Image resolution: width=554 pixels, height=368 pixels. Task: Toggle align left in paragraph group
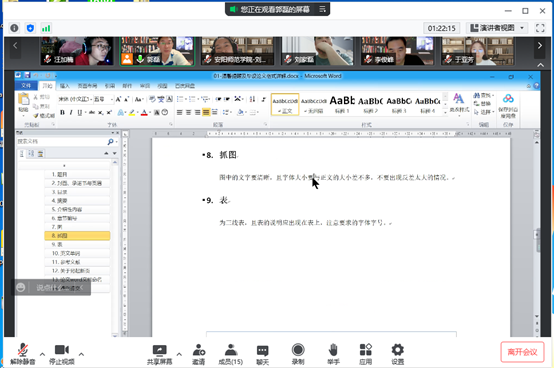click(180, 113)
